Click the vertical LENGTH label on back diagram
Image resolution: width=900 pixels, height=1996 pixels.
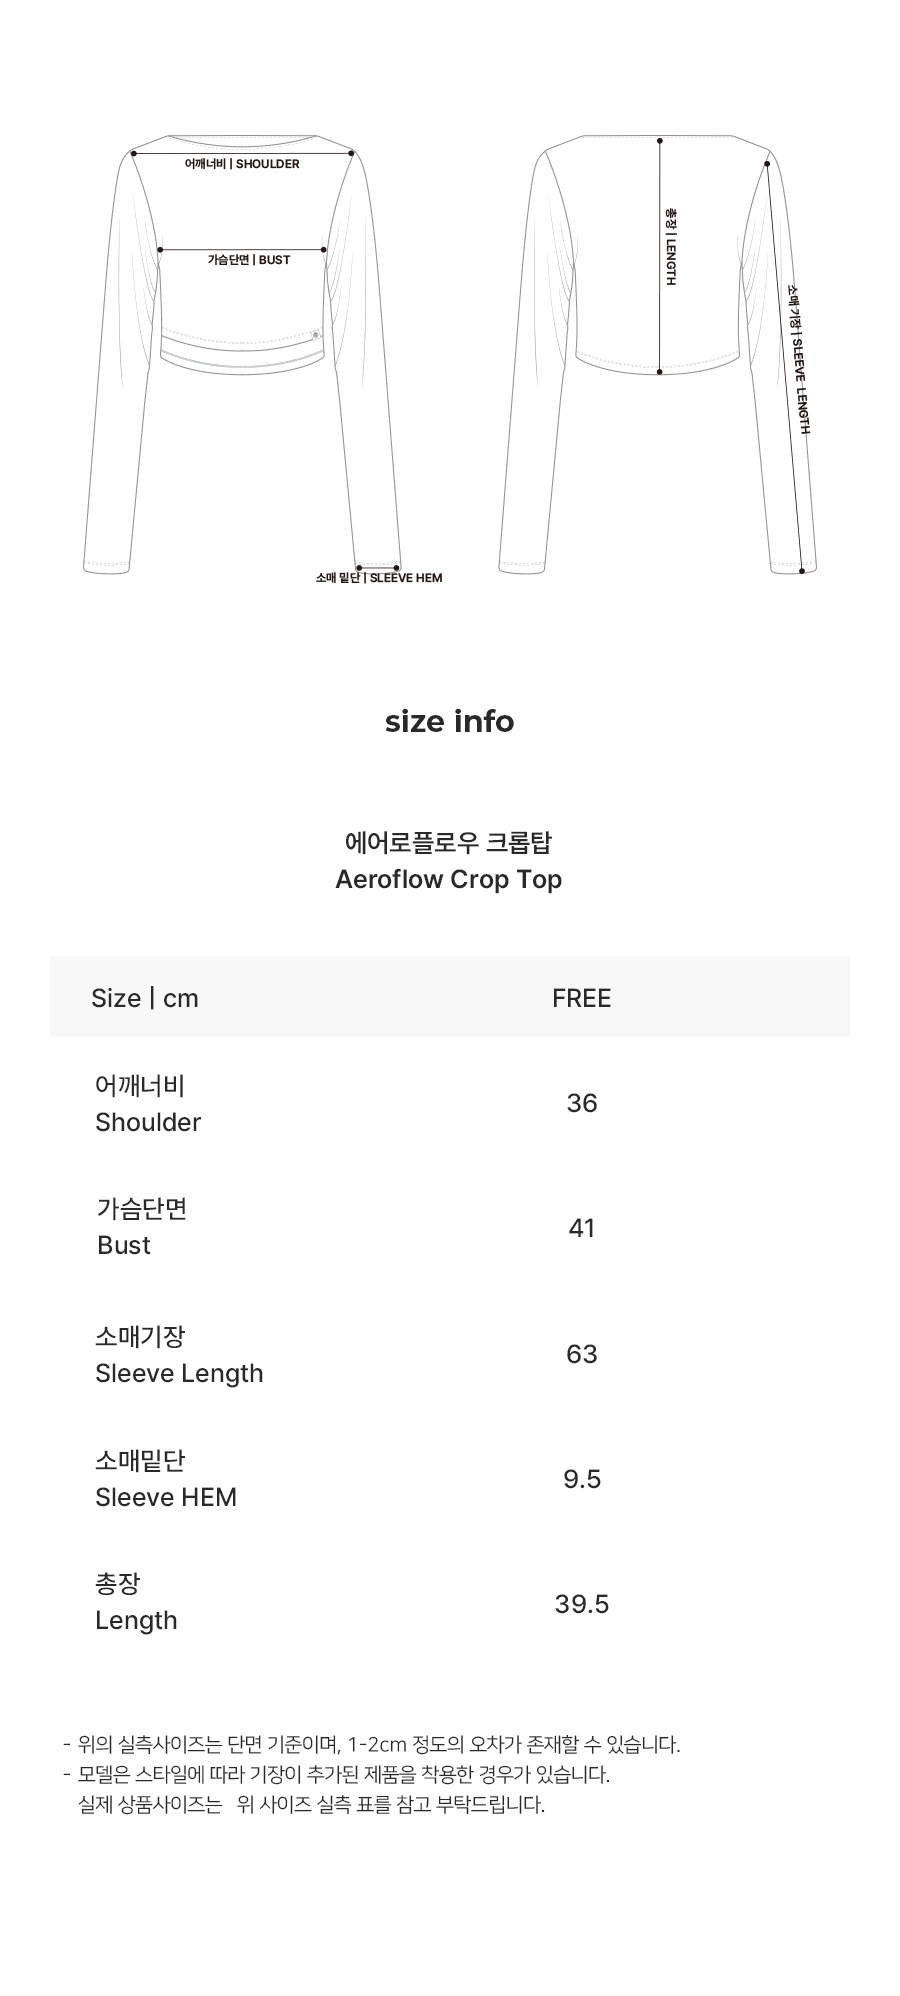point(671,246)
